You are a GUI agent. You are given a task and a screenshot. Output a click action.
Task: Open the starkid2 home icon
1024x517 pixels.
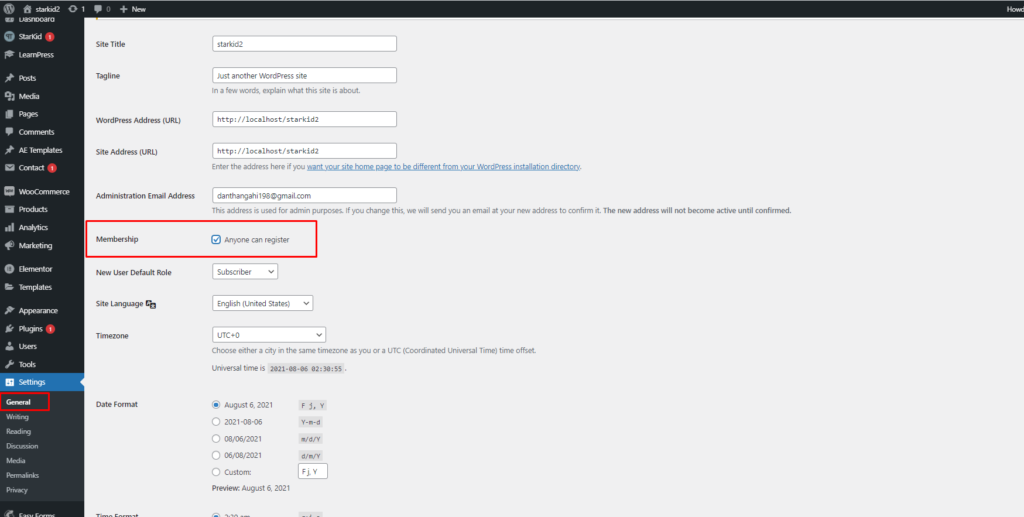(x=27, y=9)
